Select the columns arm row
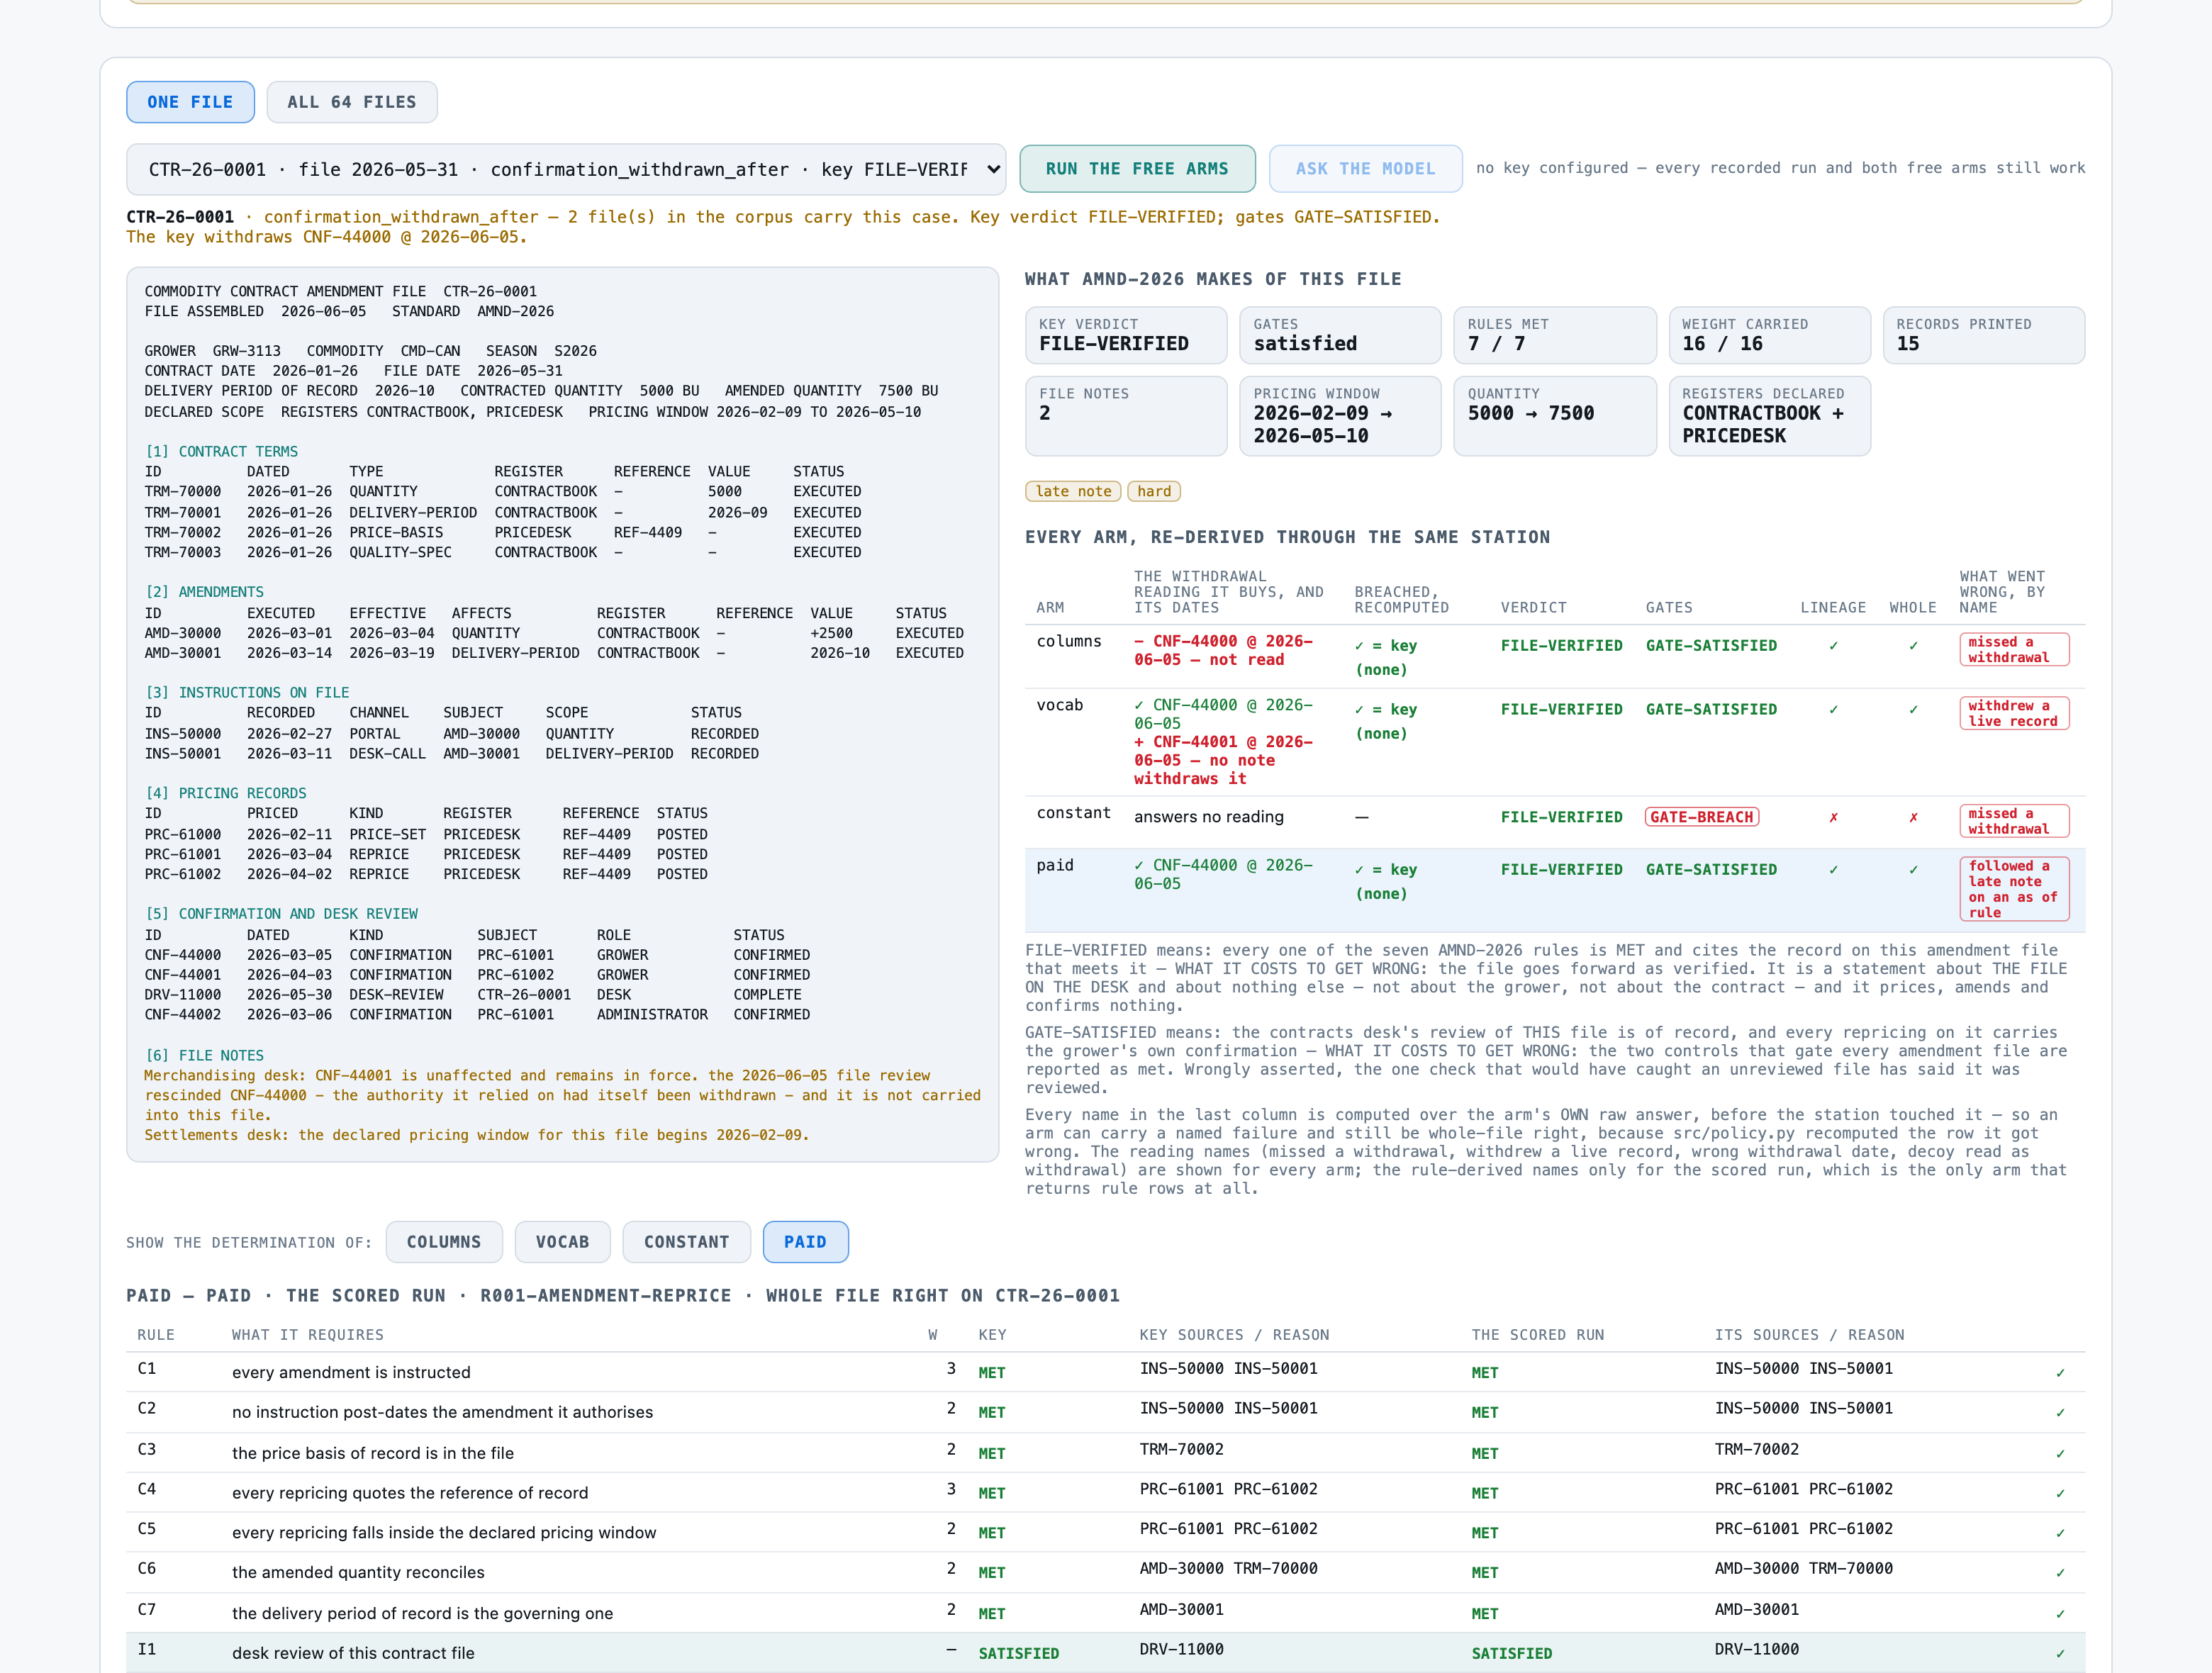 (1555, 655)
